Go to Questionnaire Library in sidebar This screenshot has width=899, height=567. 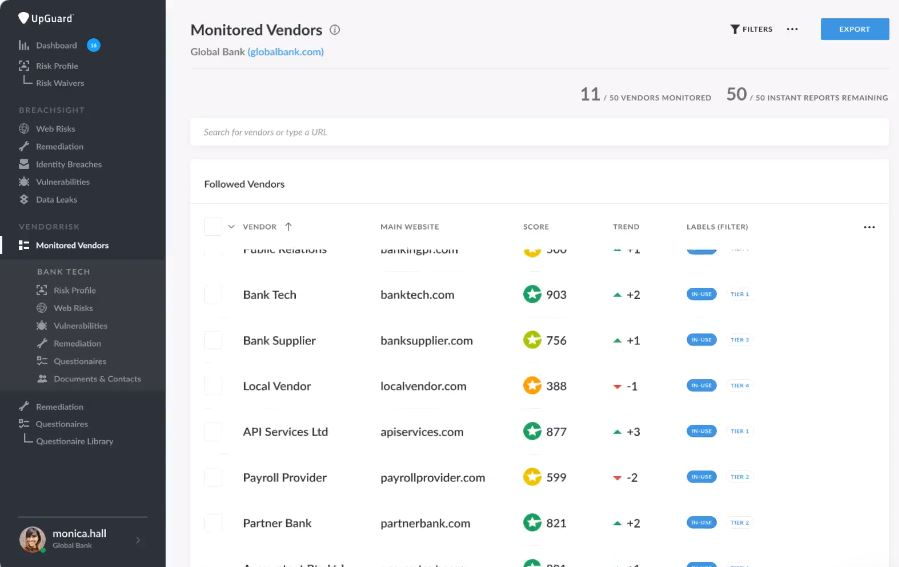(x=75, y=441)
